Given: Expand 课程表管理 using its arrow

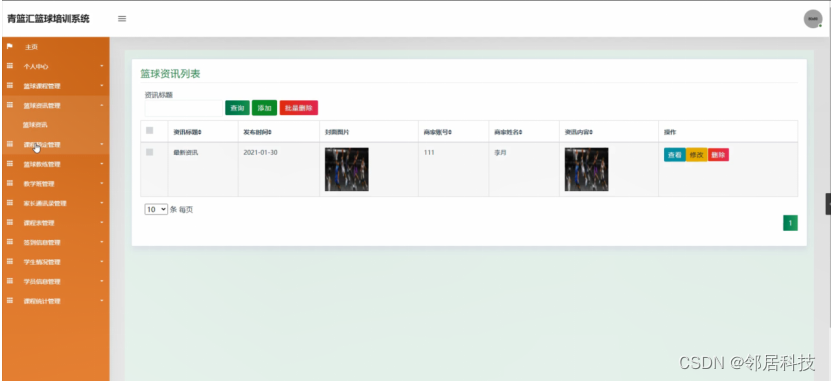Looking at the screenshot, I should pos(101,223).
